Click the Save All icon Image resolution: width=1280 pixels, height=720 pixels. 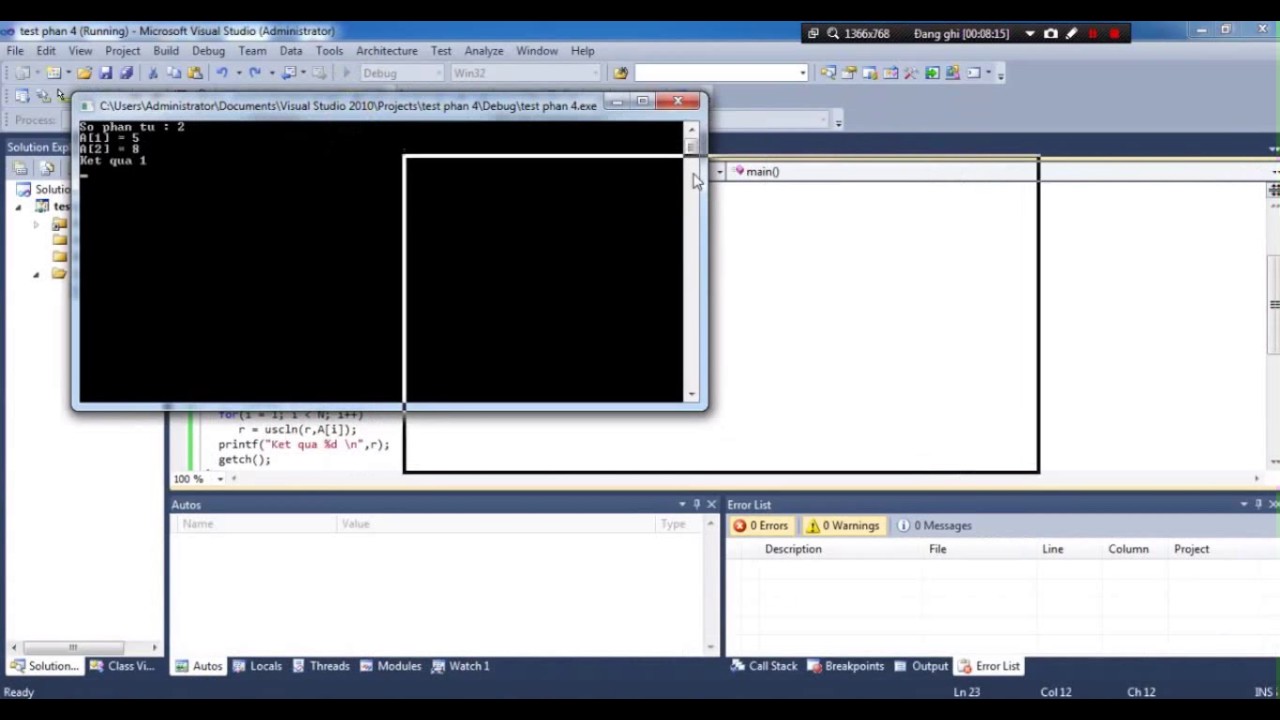coord(126,73)
